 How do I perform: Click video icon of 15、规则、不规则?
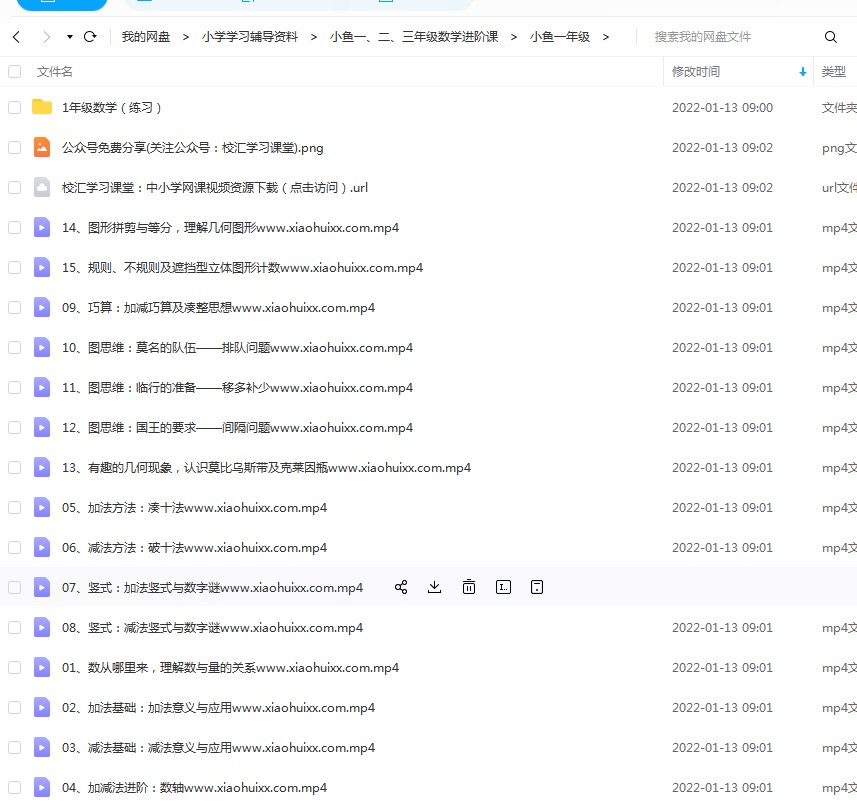[x=42, y=267]
